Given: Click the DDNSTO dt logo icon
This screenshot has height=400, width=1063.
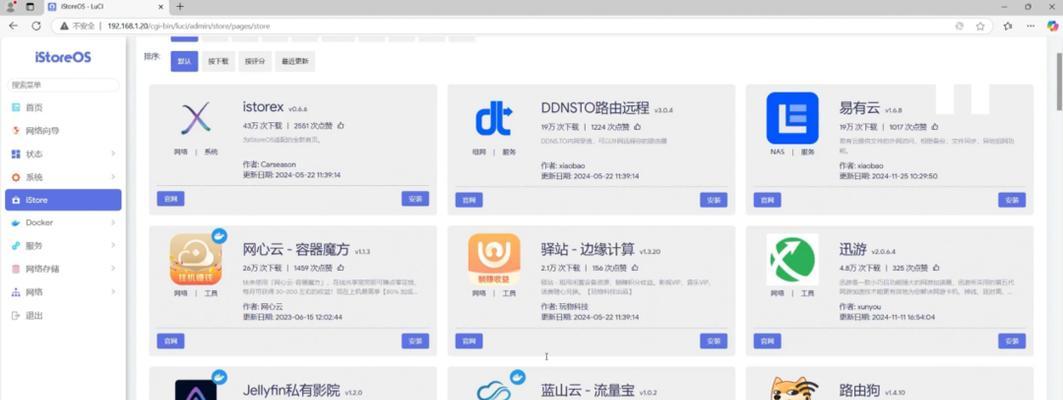Looking at the screenshot, I should click(x=494, y=119).
